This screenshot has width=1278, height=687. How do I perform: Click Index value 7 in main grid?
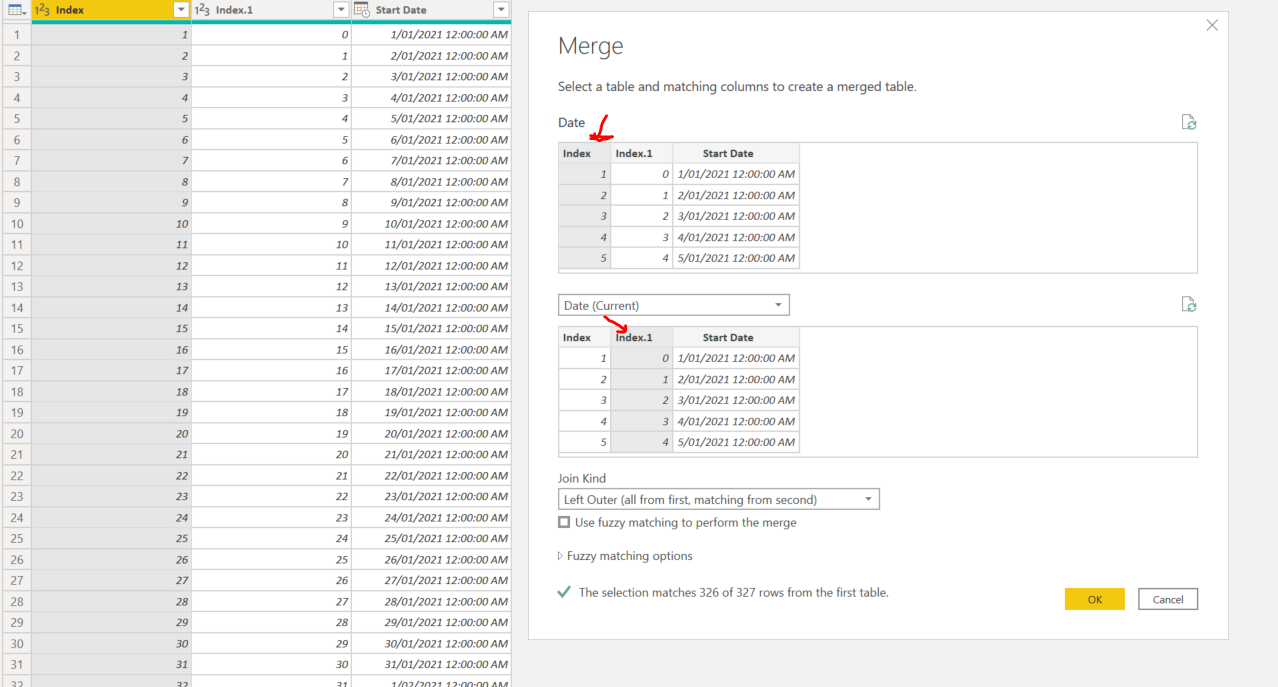click(111, 161)
